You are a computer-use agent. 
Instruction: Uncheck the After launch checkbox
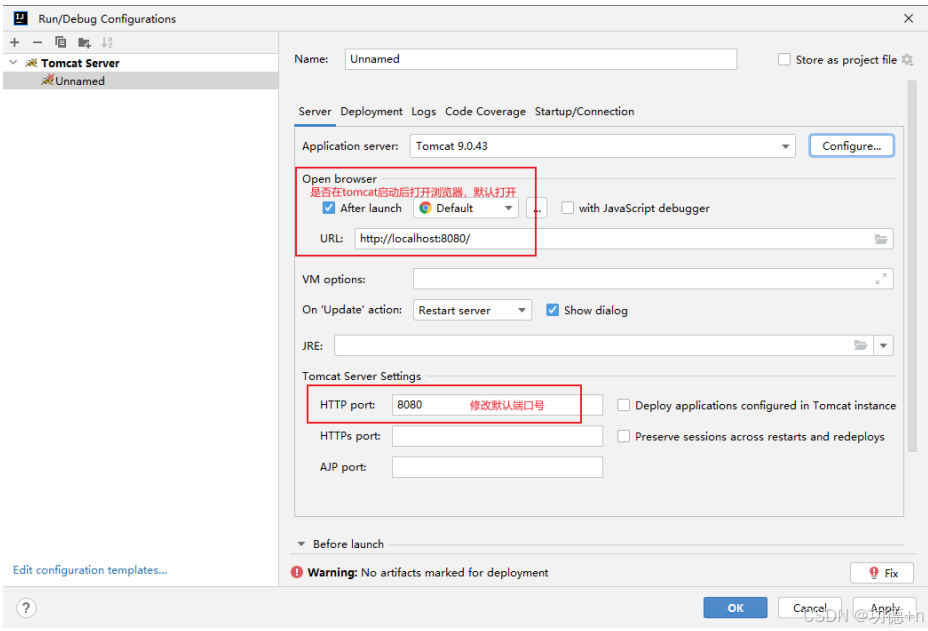point(328,208)
